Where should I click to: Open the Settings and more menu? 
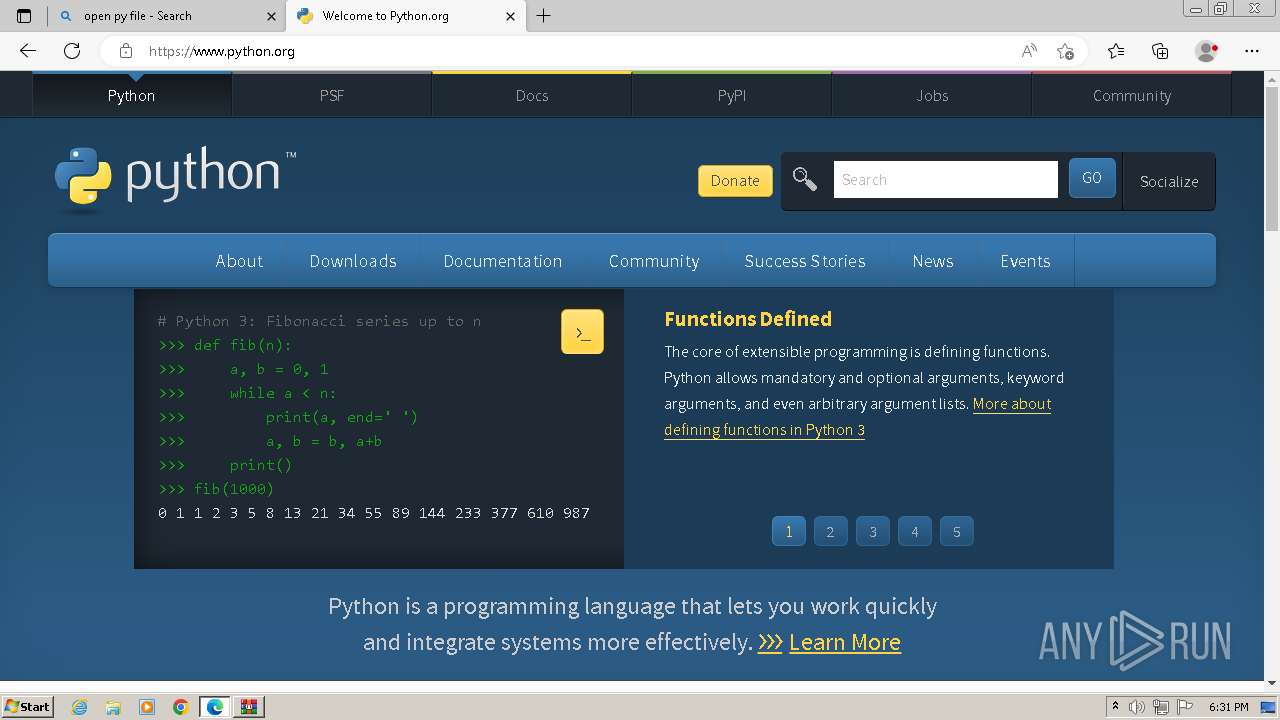[x=1252, y=51]
